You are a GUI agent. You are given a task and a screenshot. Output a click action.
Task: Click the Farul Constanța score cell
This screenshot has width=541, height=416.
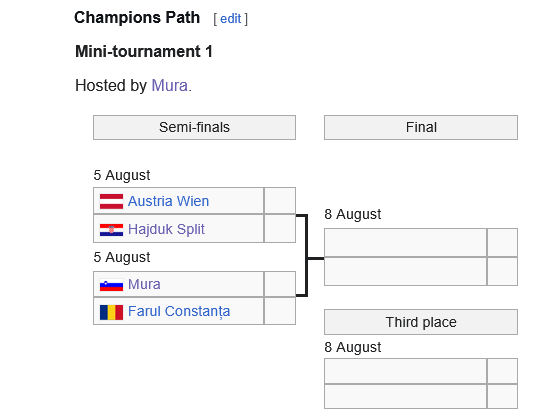point(280,311)
